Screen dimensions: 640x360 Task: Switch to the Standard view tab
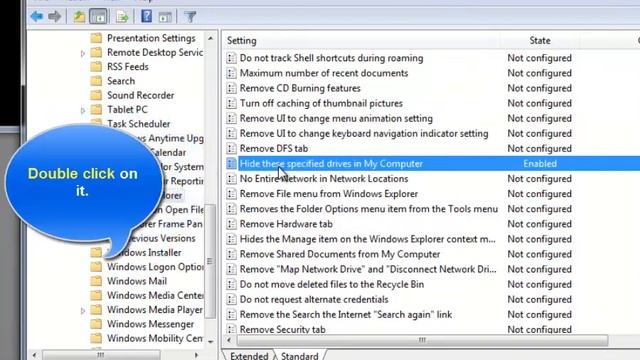[300, 356]
